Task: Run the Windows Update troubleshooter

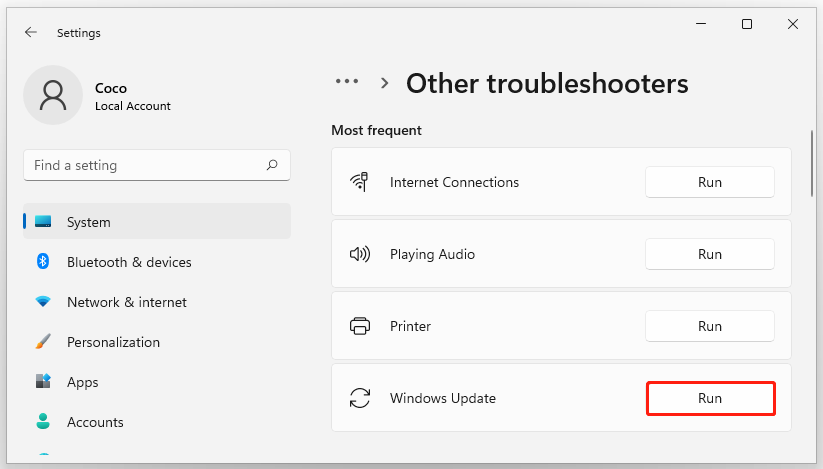Action: coord(710,398)
